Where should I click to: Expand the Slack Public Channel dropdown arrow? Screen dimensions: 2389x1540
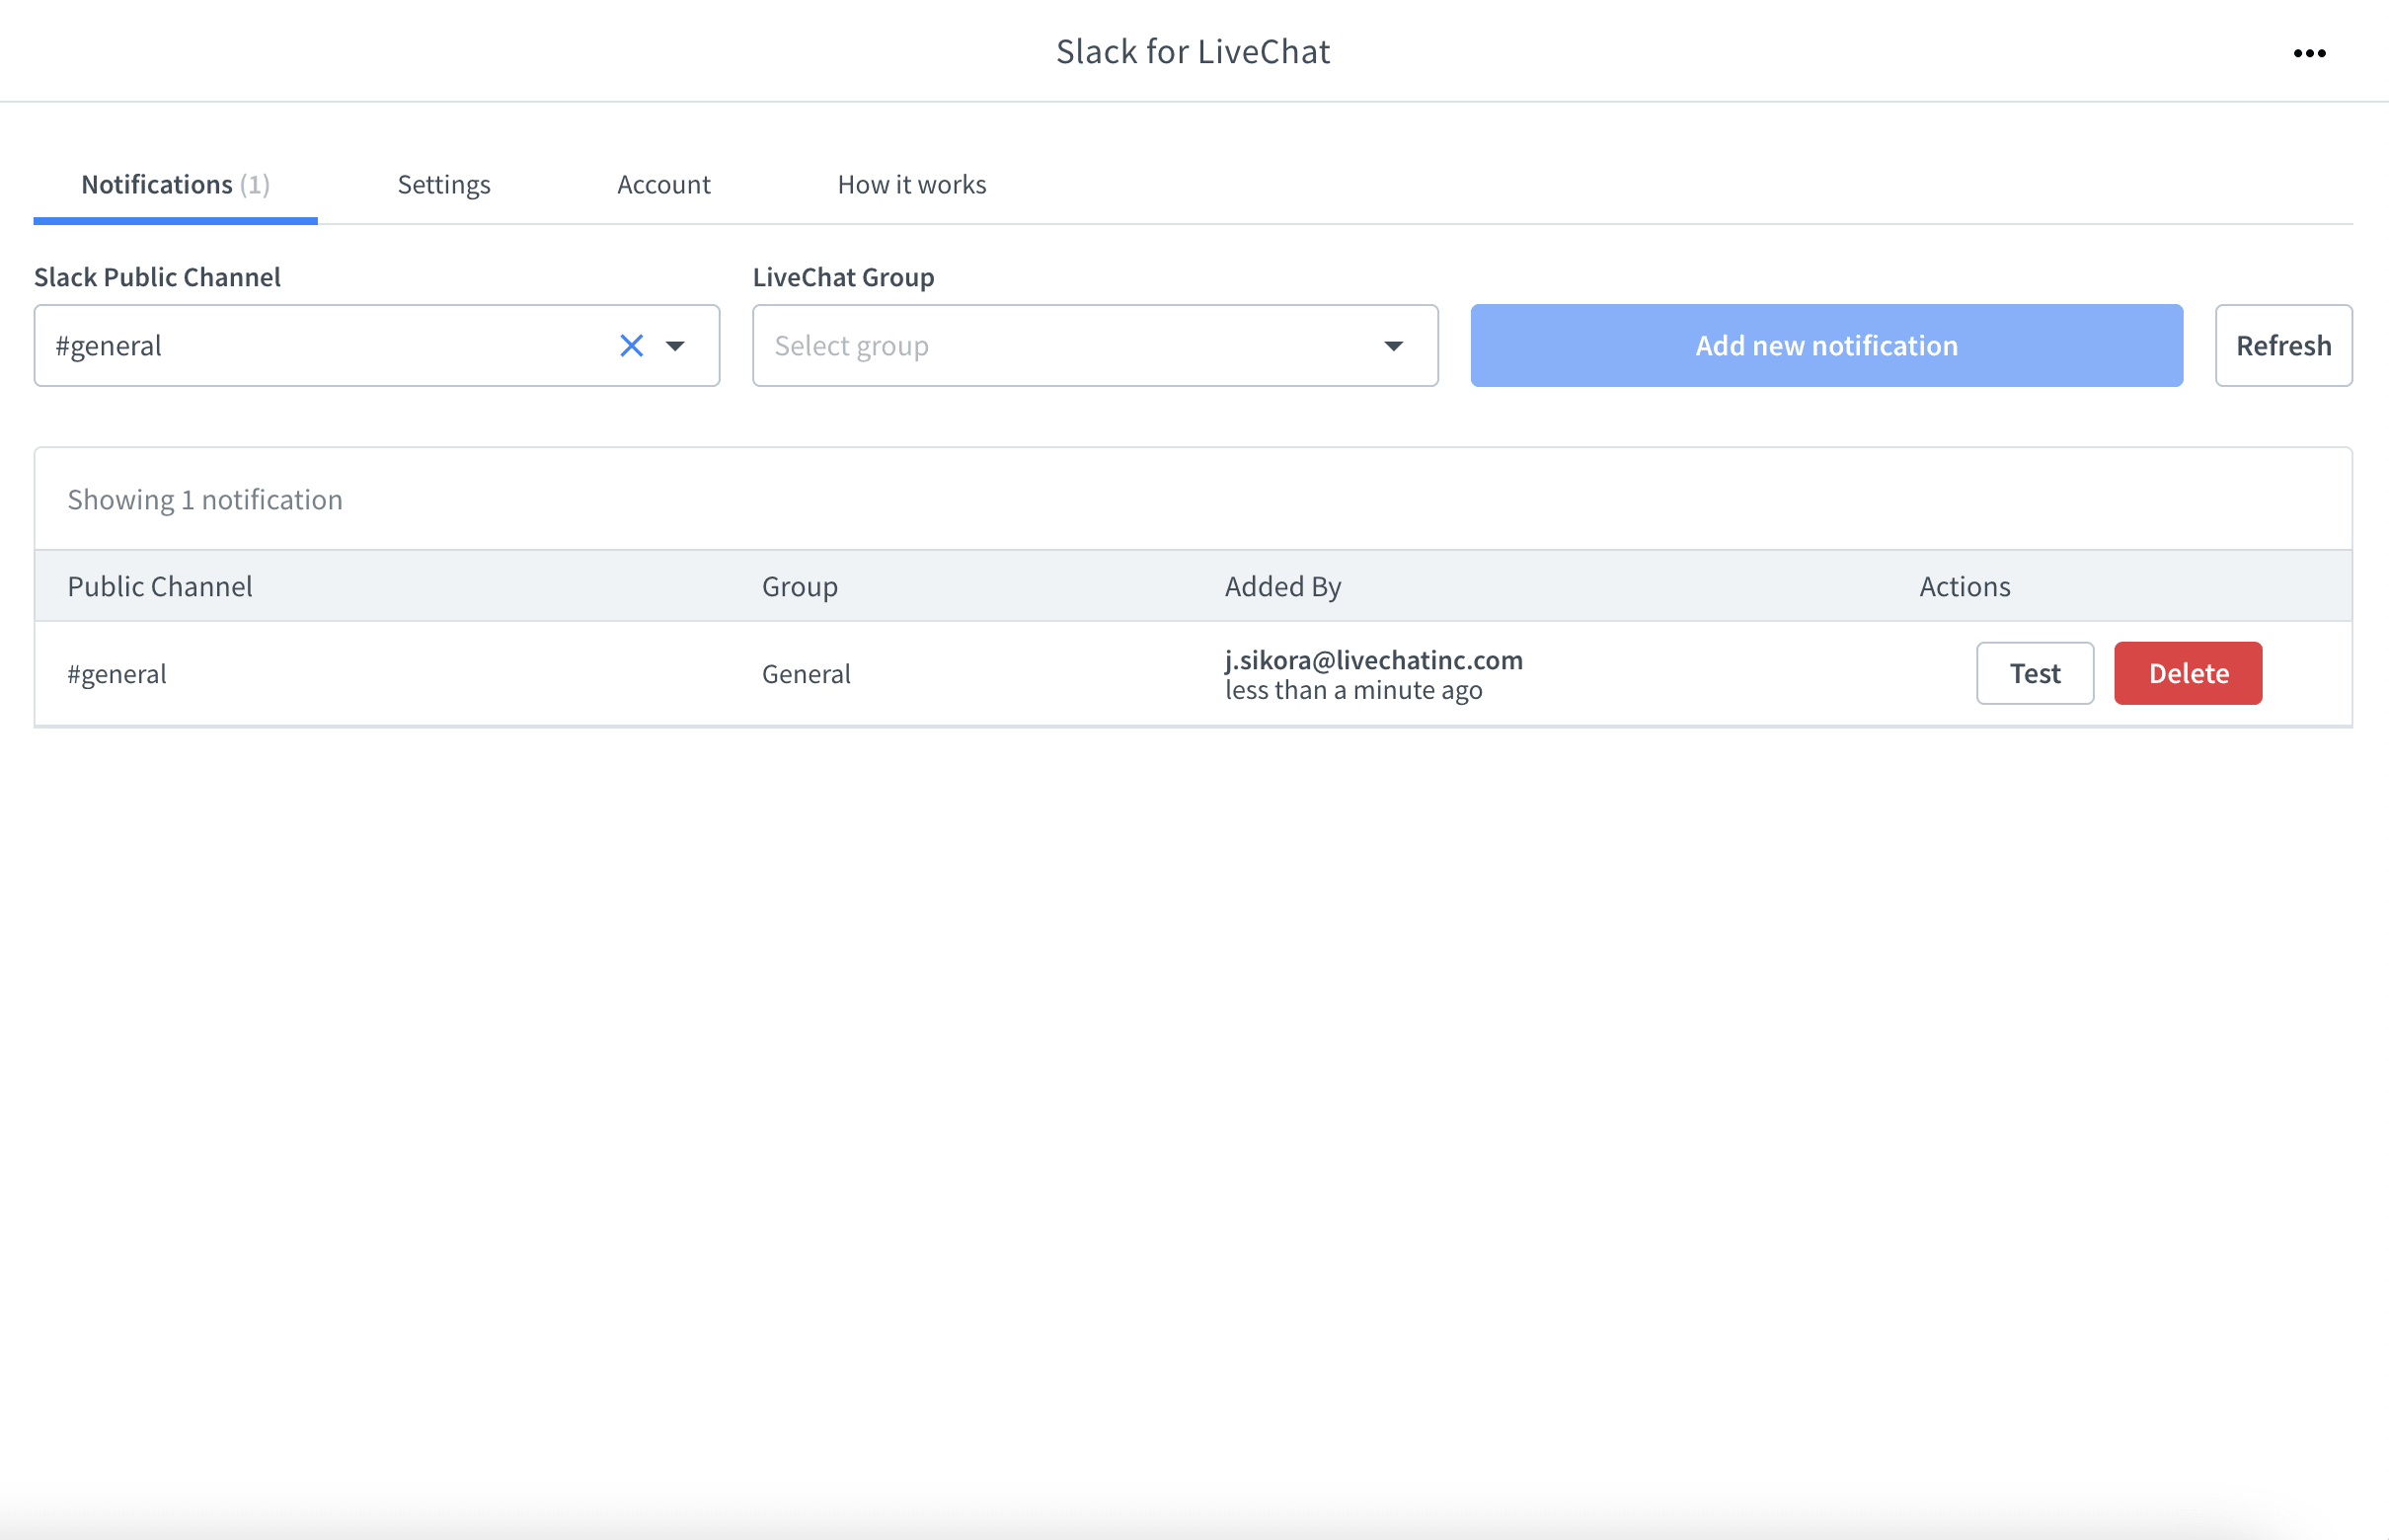676,346
